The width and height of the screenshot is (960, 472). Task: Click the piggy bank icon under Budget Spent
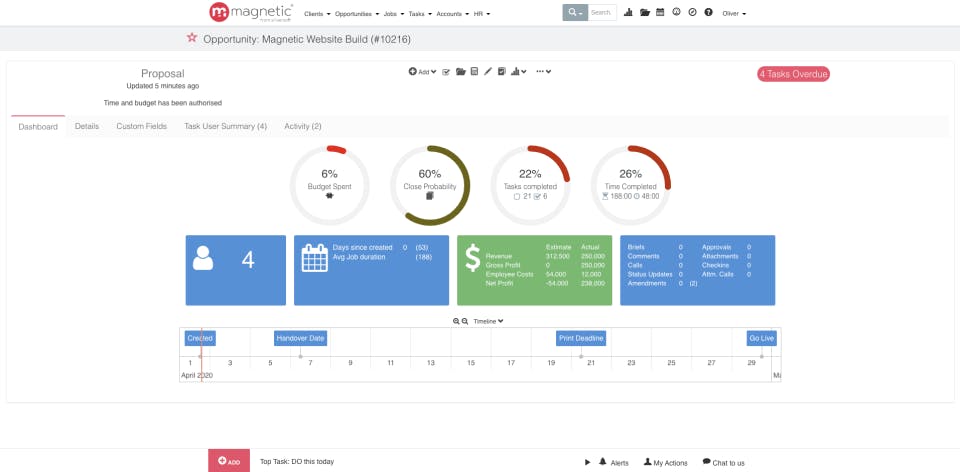coord(329,197)
